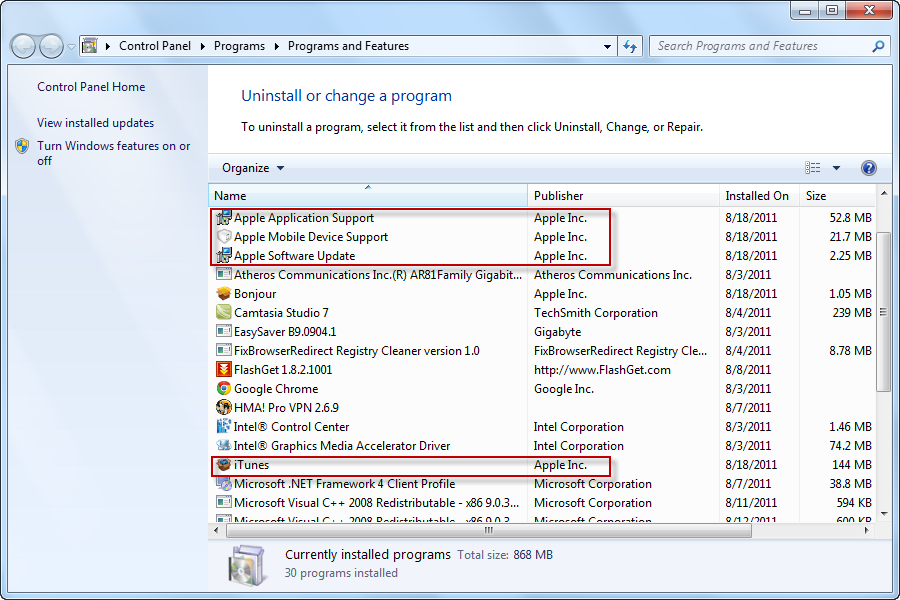Open Turn Windows features on or off
Viewport: 900px width, 600px height.
click(114, 153)
